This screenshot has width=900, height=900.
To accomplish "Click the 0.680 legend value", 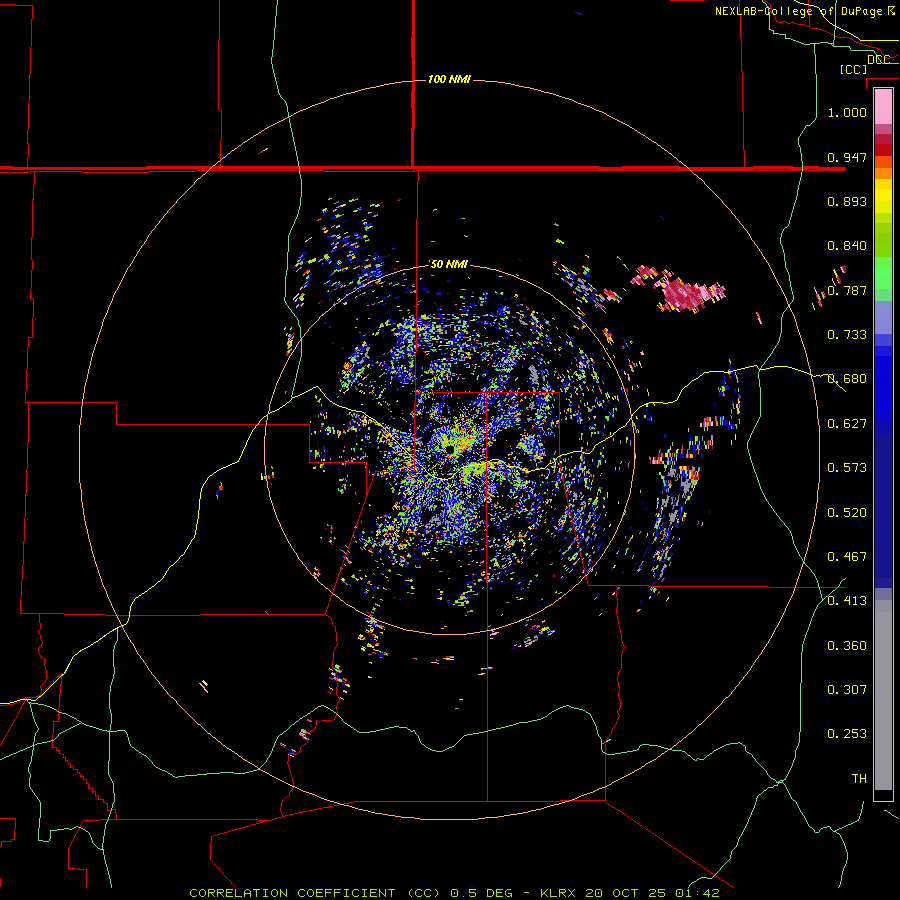I will pos(847,379).
